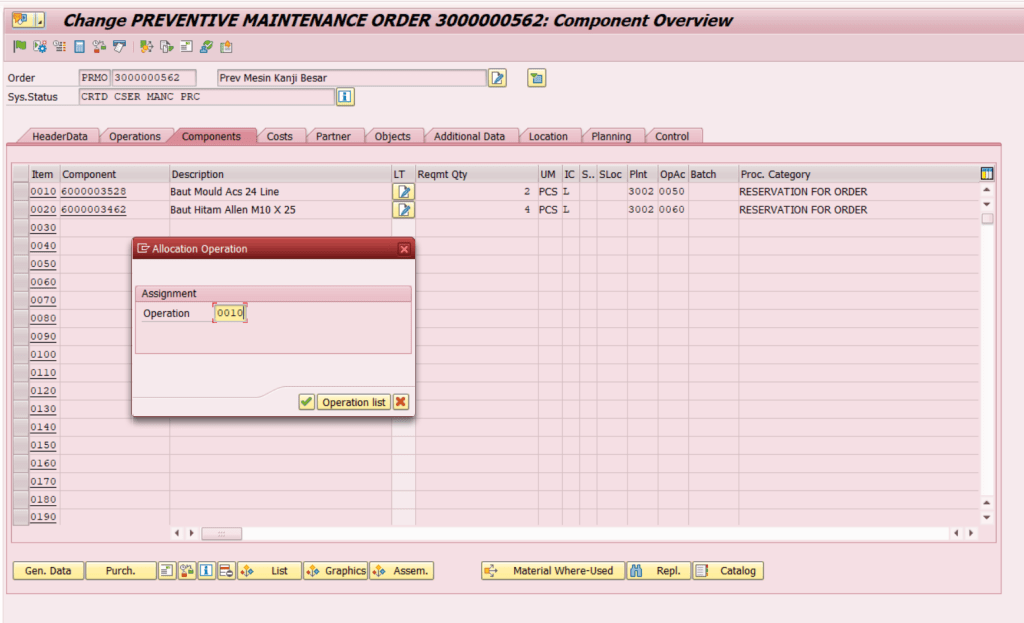Cancel the Allocation Operation dialog red X

click(400, 402)
